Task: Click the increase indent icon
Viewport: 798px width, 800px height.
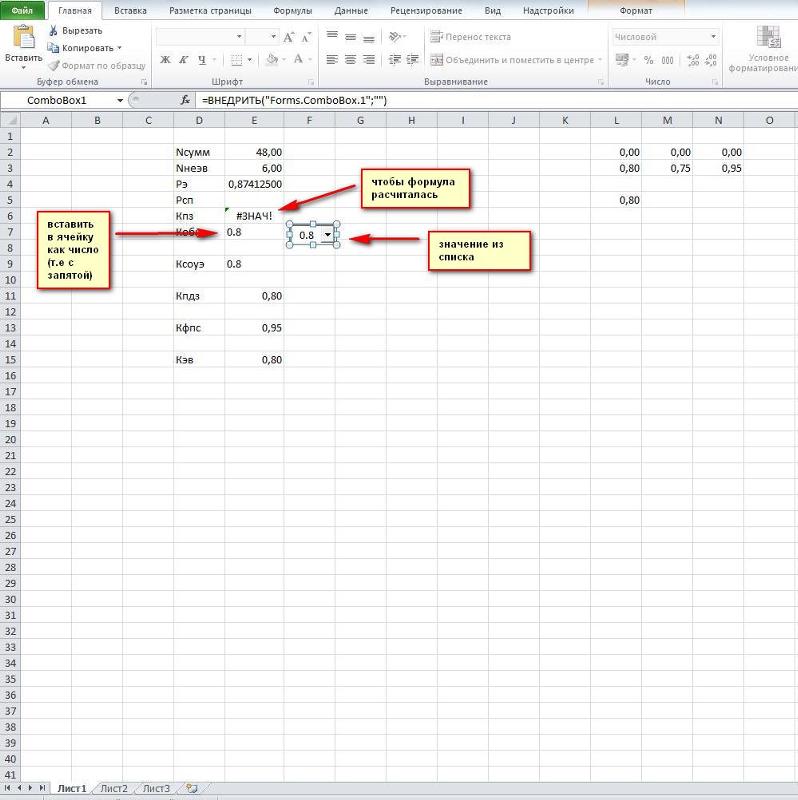Action: tap(412, 60)
